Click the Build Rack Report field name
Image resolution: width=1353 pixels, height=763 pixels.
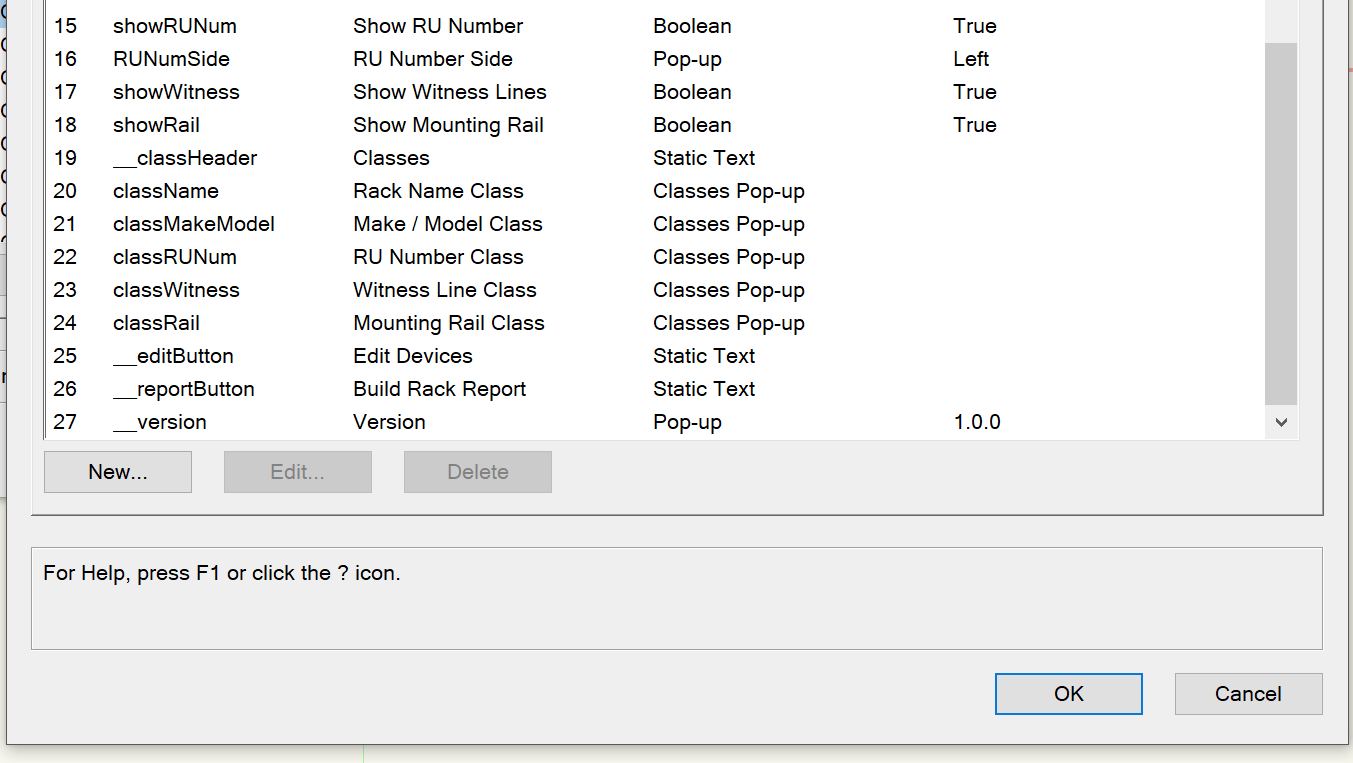(439, 389)
